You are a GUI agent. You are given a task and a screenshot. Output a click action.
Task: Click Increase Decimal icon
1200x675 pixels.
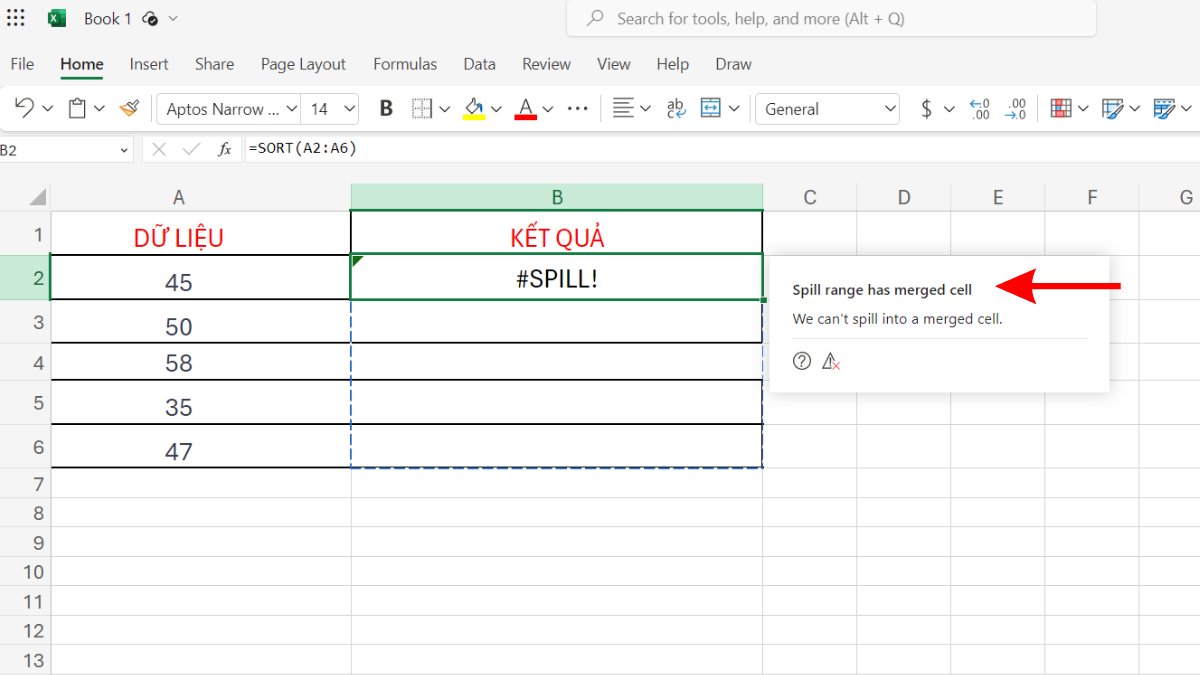pos(1016,109)
